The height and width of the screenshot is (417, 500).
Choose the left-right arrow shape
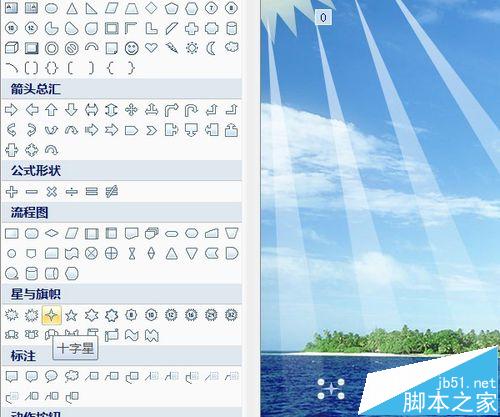[x=91, y=110]
